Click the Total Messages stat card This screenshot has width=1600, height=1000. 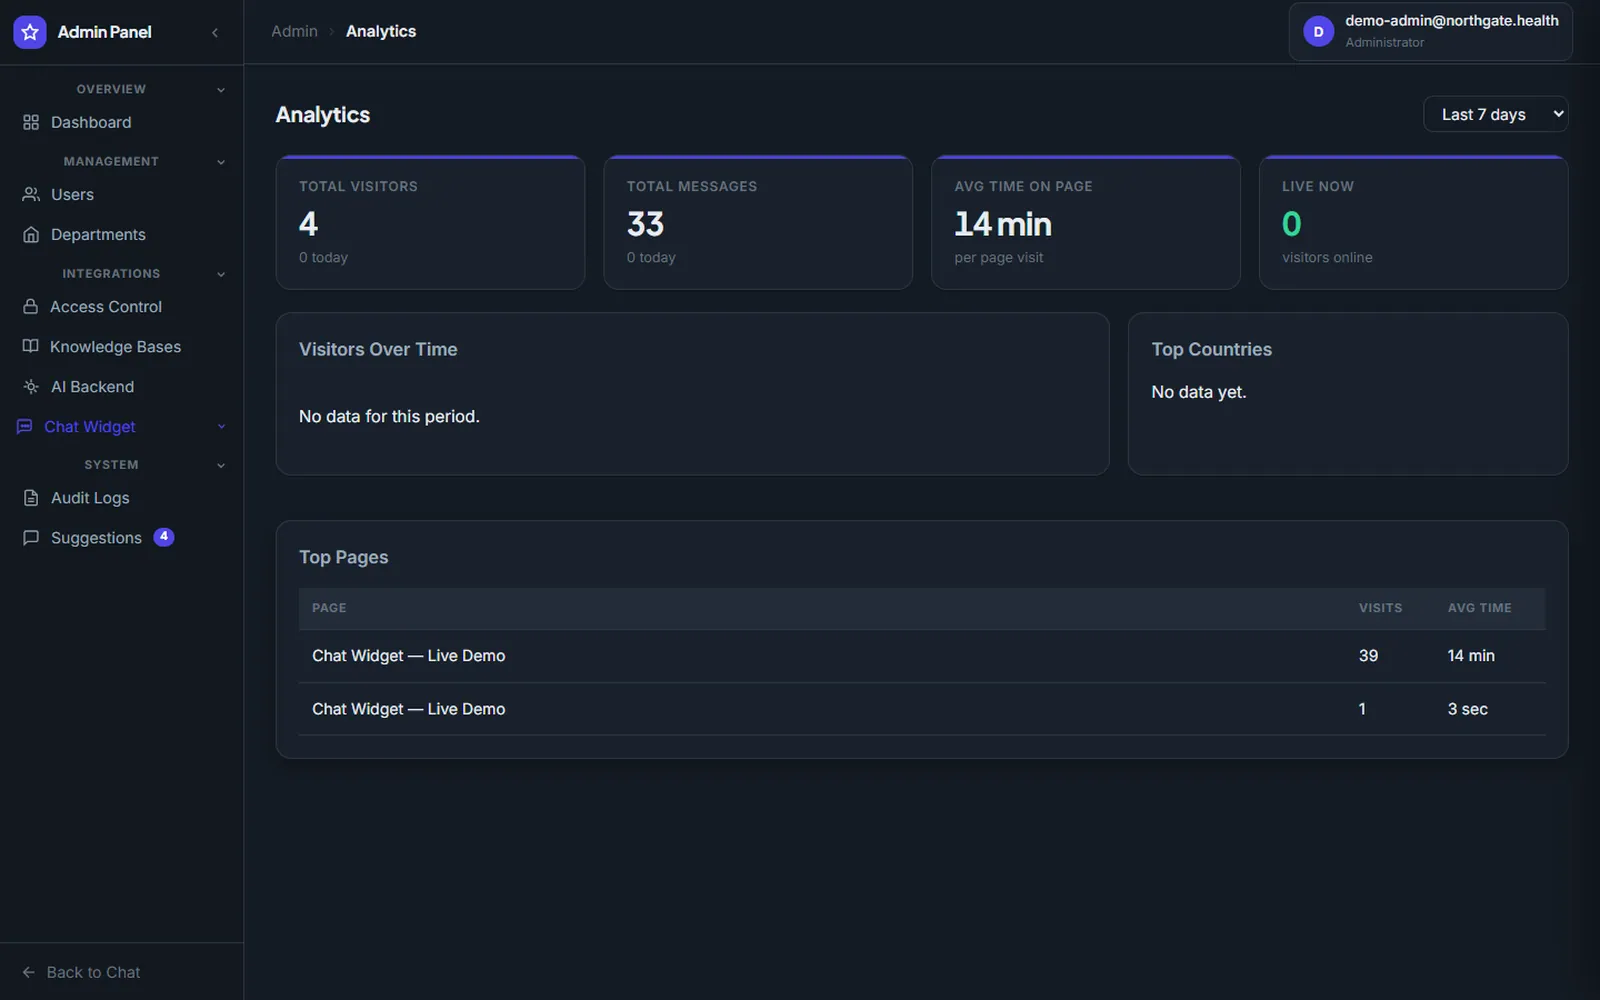click(x=758, y=222)
